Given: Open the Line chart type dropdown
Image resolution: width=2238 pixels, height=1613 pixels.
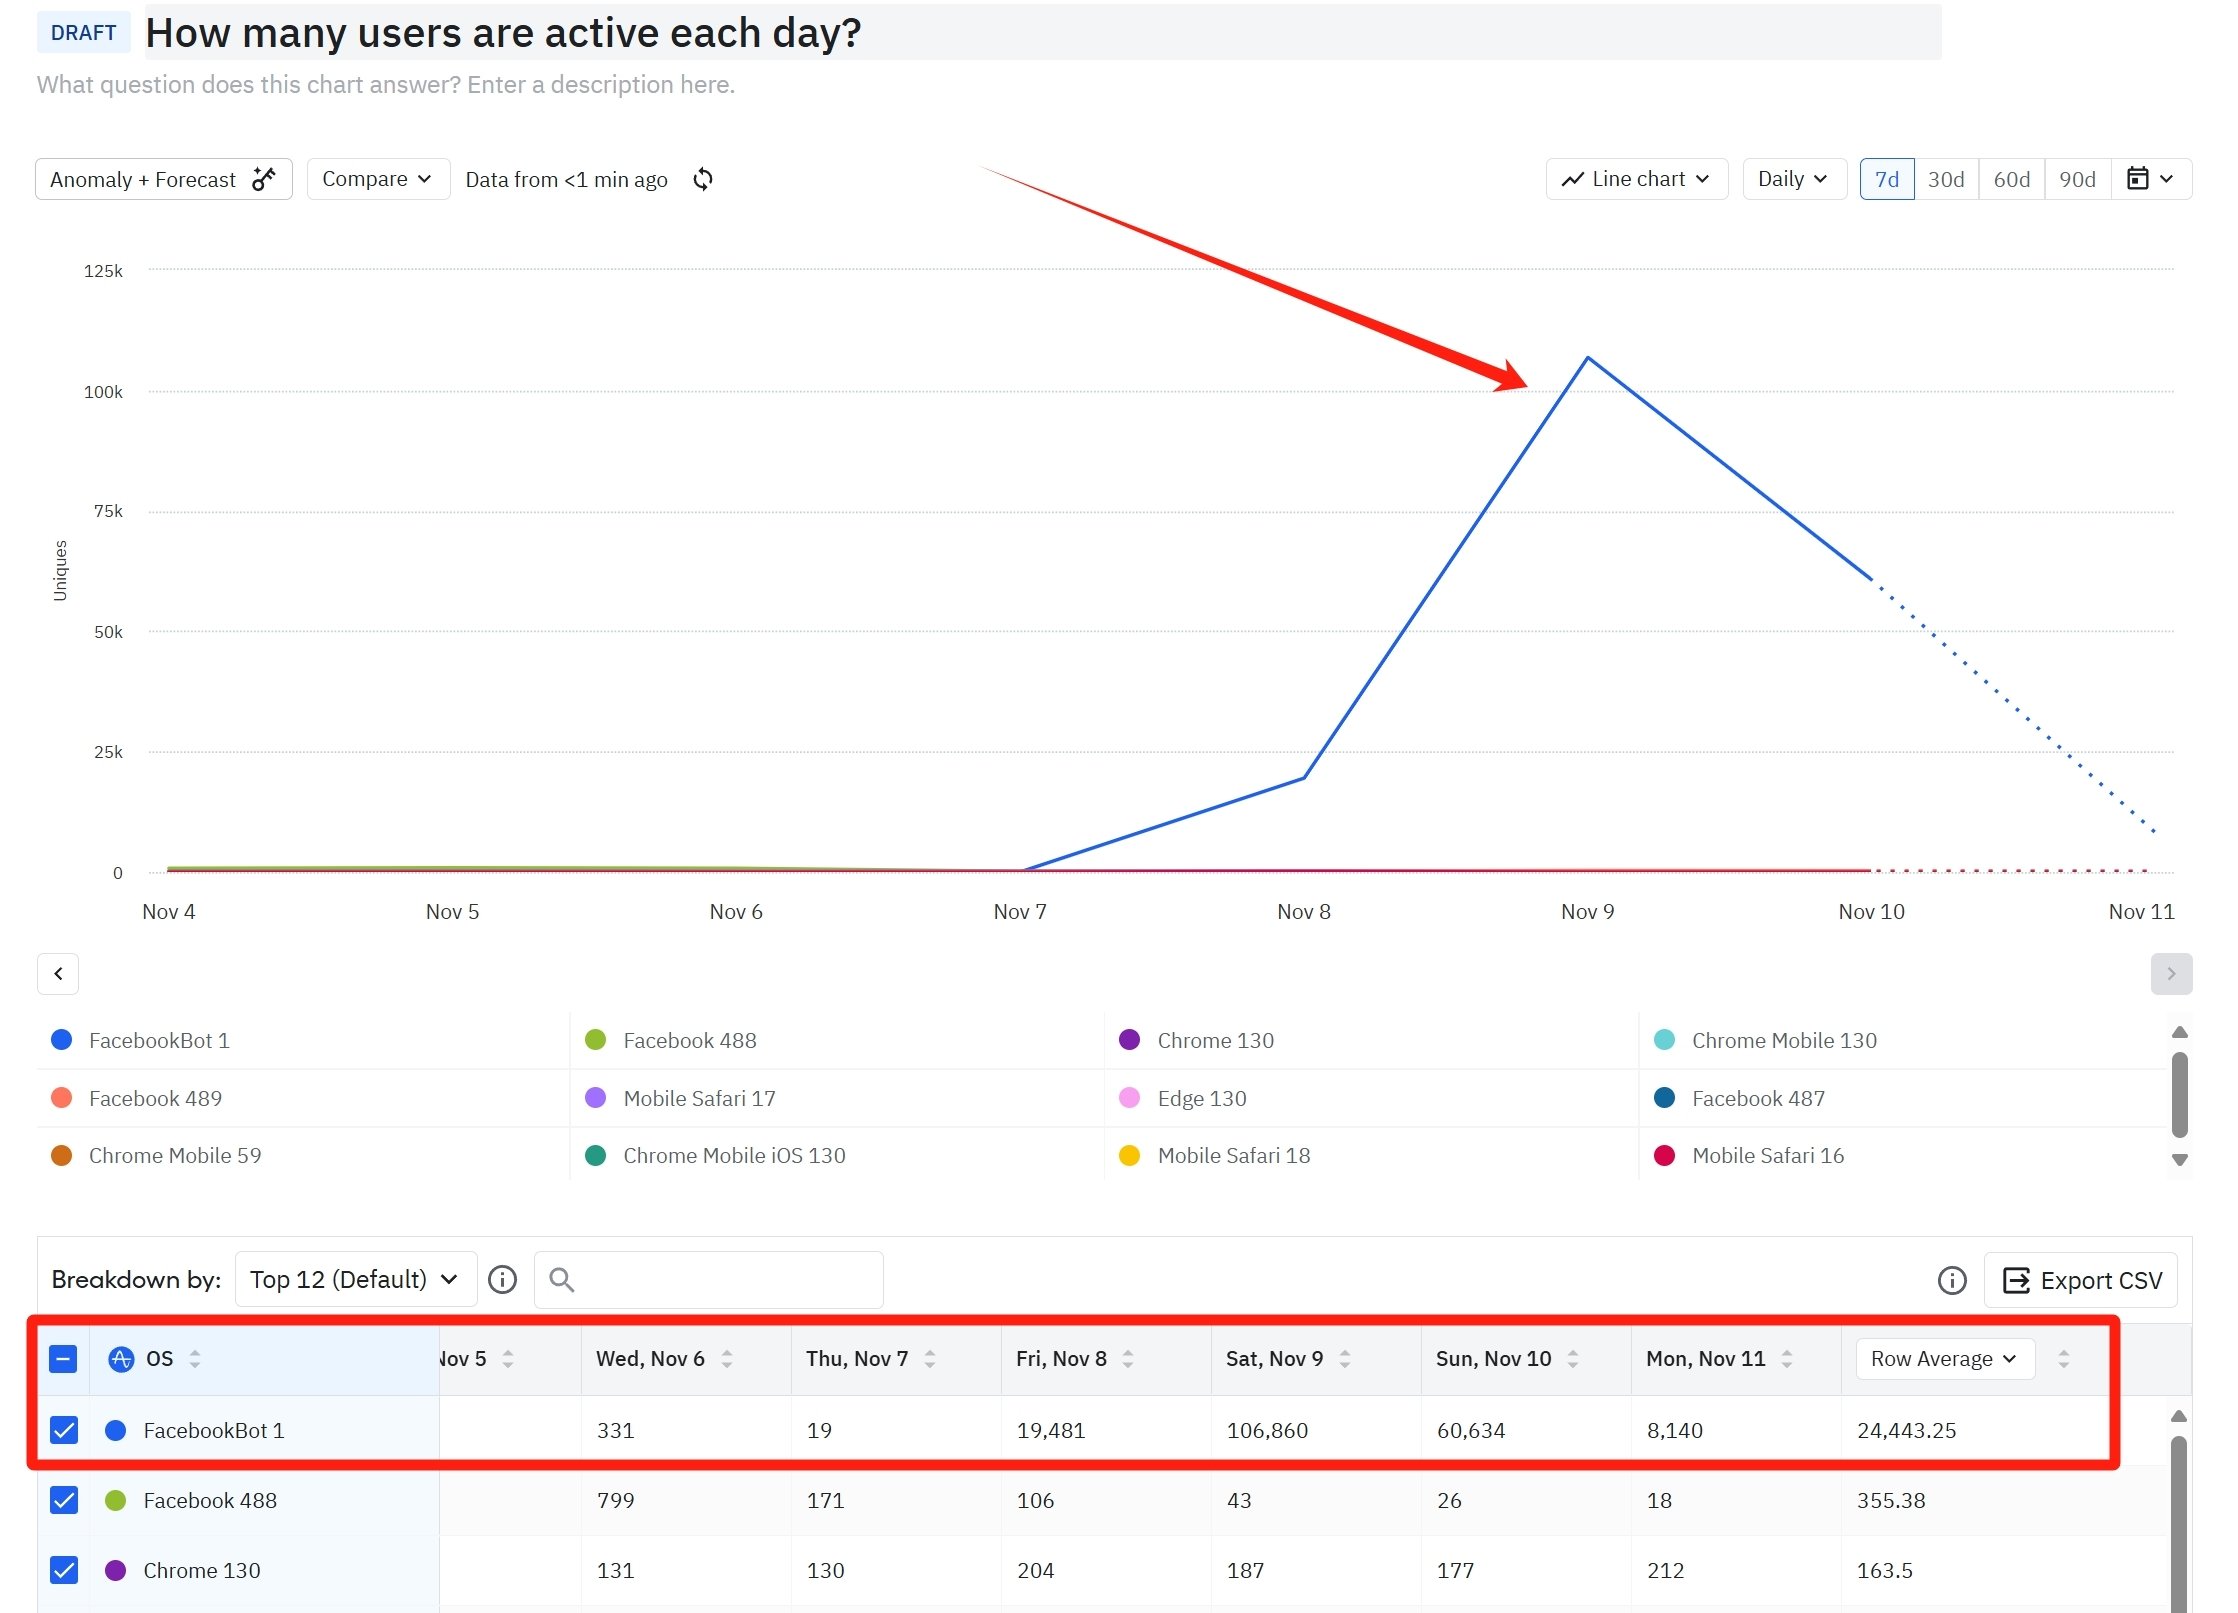Looking at the screenshot, I should tap(1636, 179).
